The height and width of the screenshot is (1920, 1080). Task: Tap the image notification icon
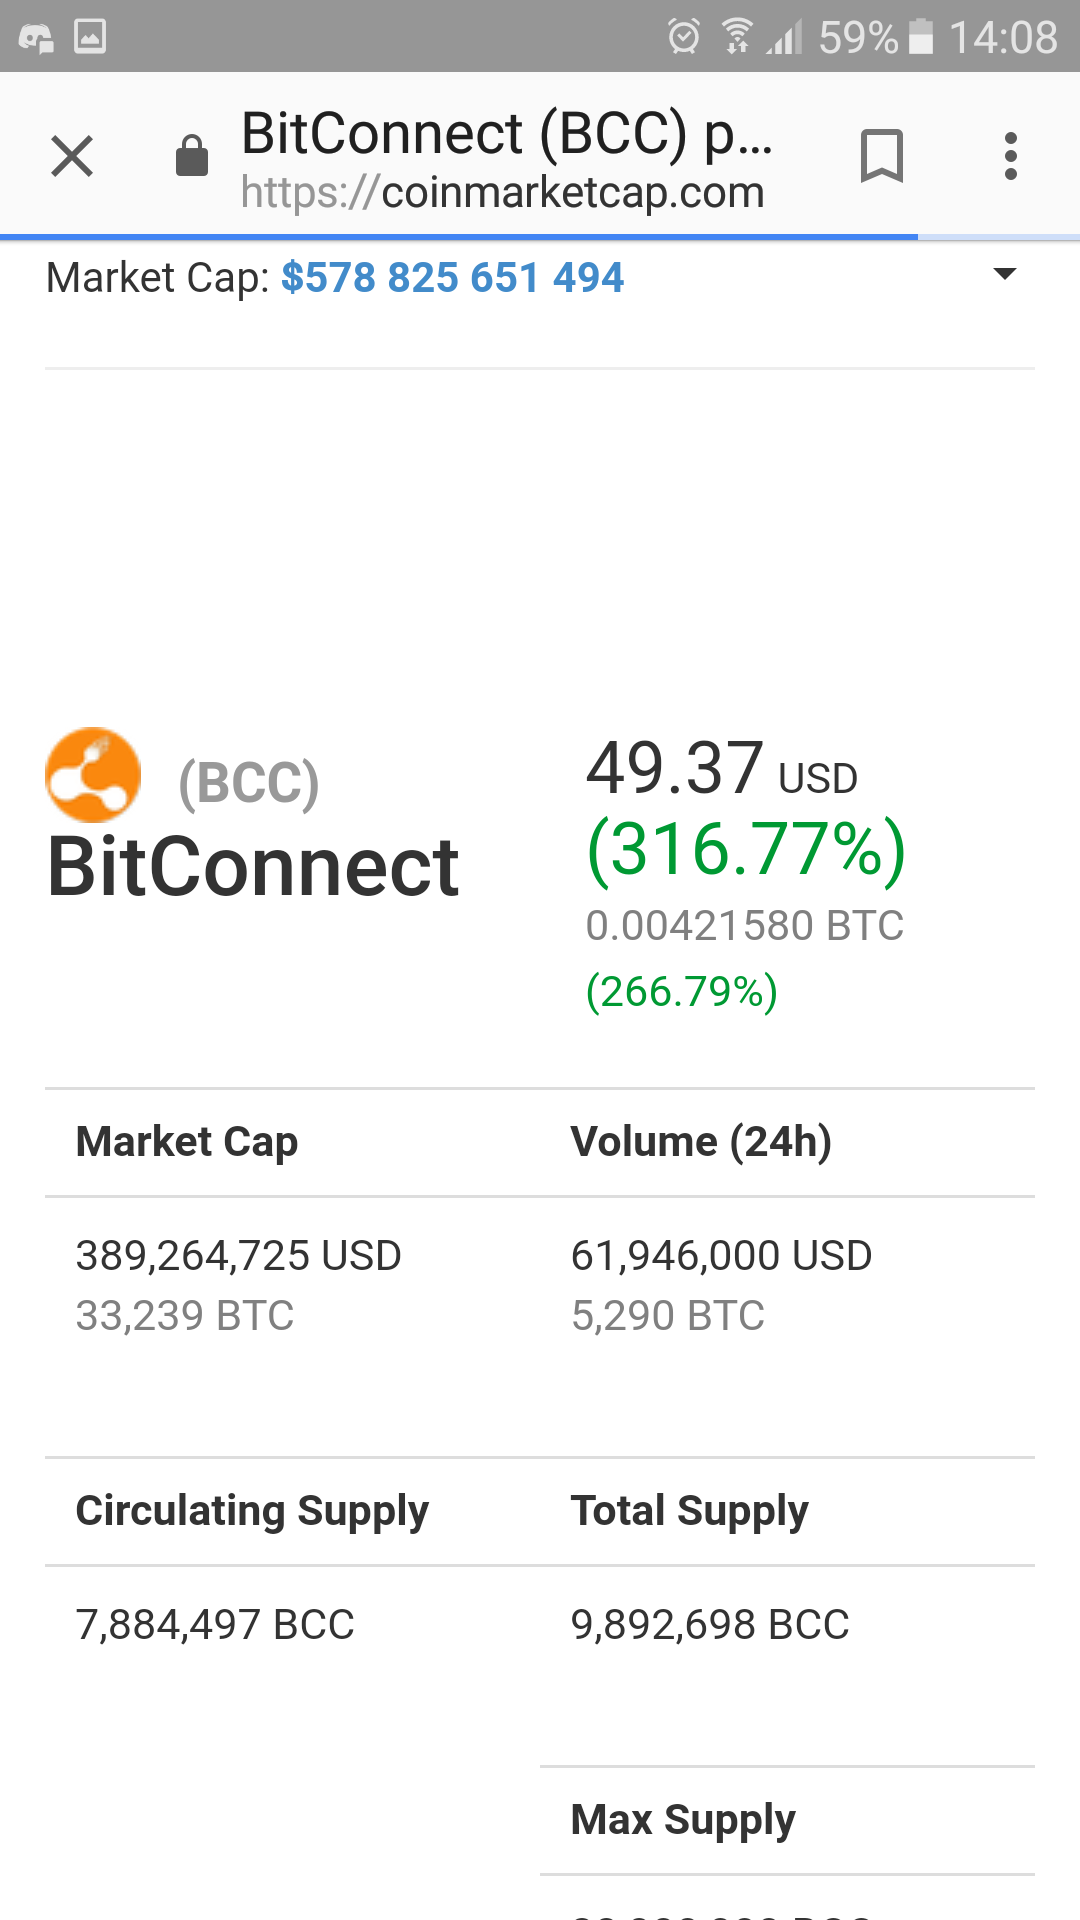[90, 37]
